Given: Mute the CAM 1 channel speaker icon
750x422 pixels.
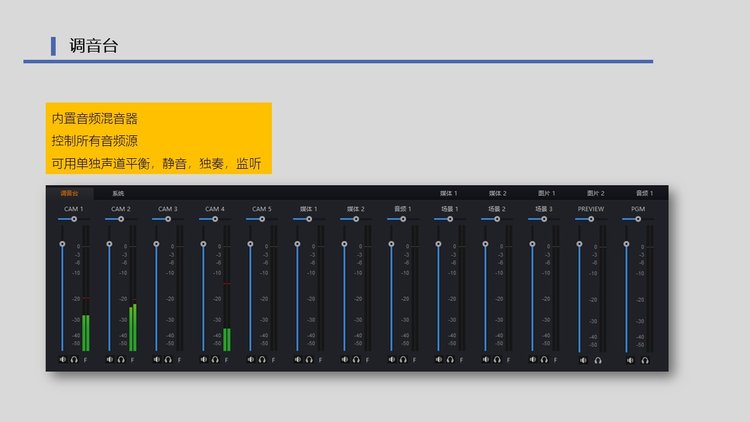Looking at the screenshot, I should (63, 359).
